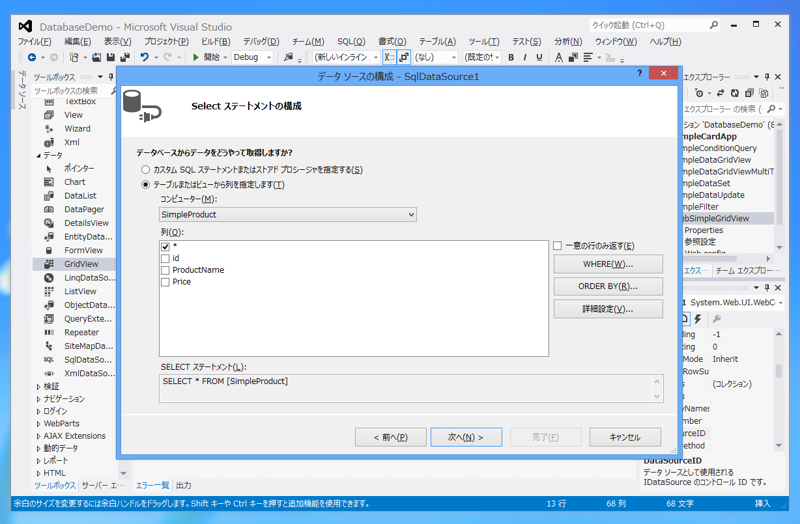Click the Events lightning bolt icon in Properties
Image resolution: width=800 pixels, height=524 pixels.
[x=697, y=319]
